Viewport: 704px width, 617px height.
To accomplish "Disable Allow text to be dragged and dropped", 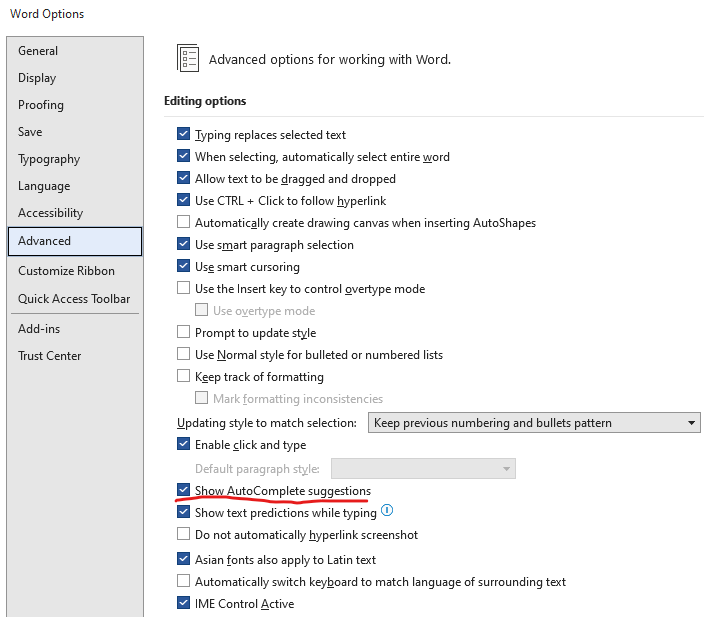I will [x=183, y=178].
